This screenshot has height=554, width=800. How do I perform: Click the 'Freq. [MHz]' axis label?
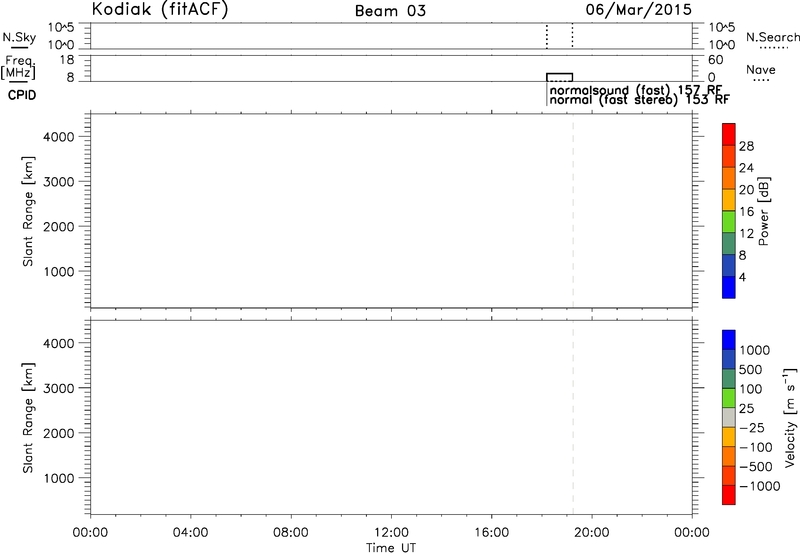pyautogui.click(x=19, y=67)
